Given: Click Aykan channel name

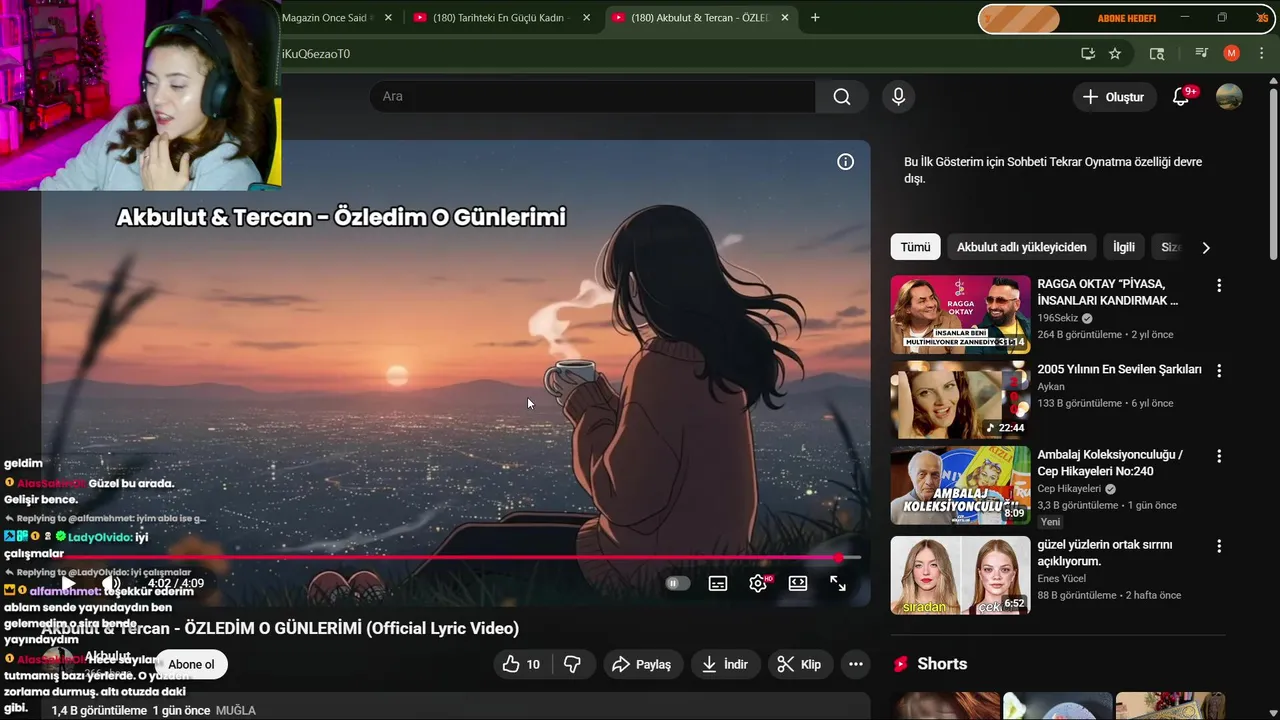Looking at the screenshot, I should (x=1051, y=386).
